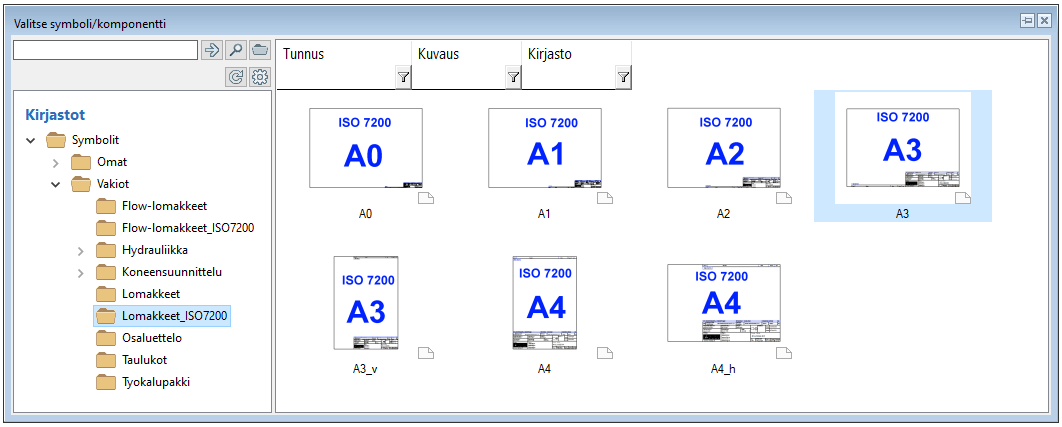Click the page icon beside A4_h thumbnail

(784, 352)
